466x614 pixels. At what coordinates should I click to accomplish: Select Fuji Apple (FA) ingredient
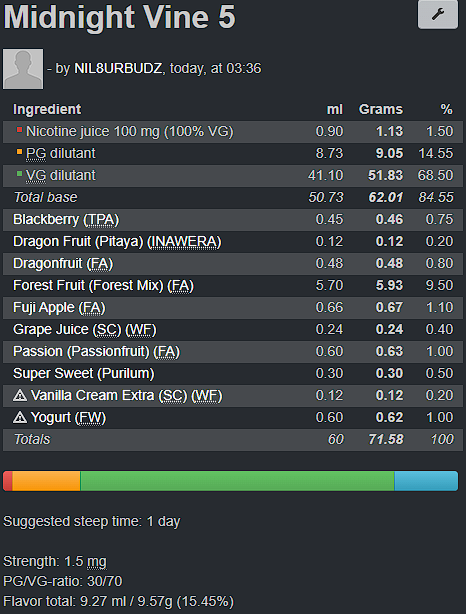coord(59,307)
